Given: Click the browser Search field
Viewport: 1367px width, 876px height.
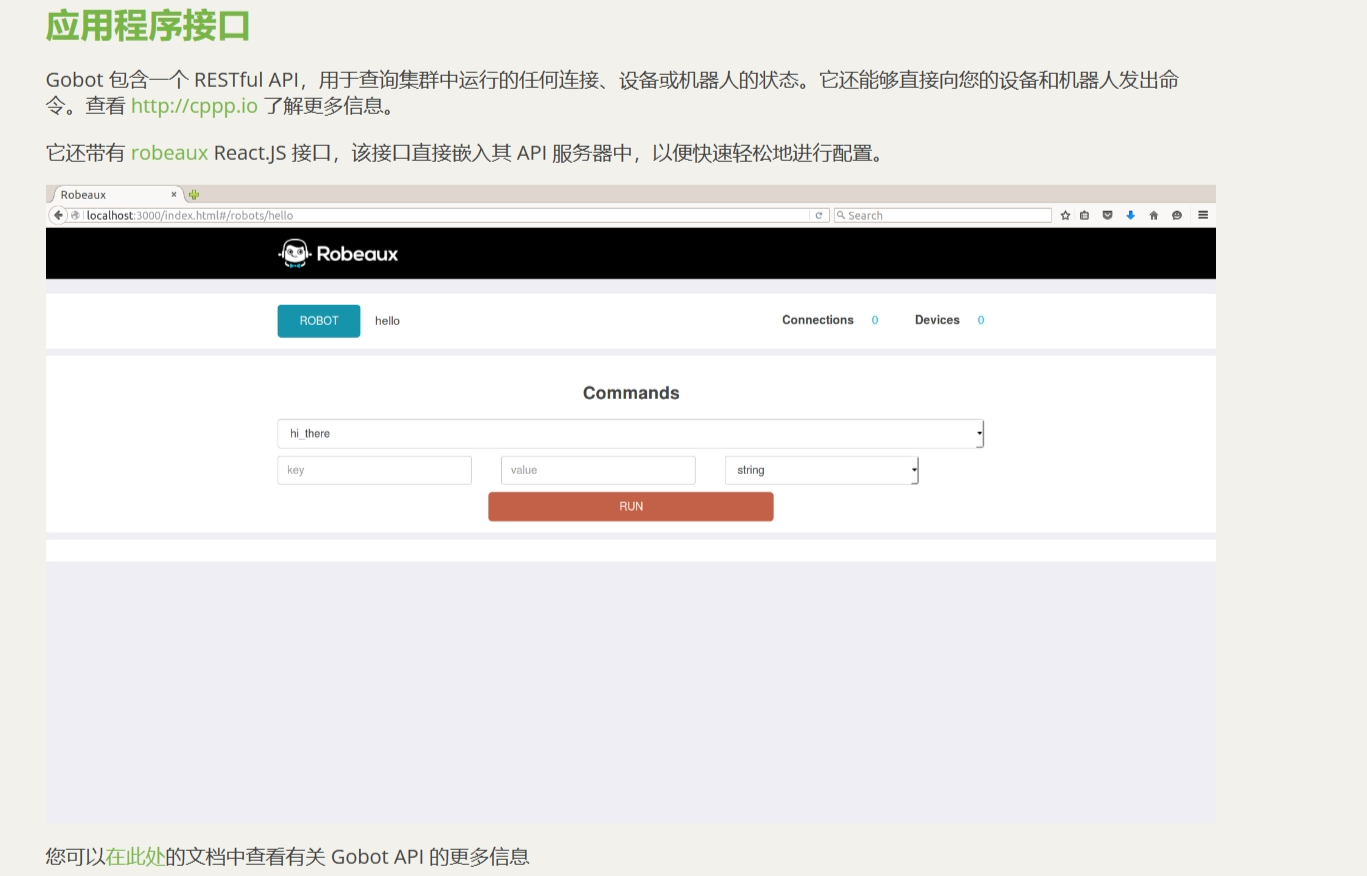Looking at the screenshot, I should coord(943,215).
